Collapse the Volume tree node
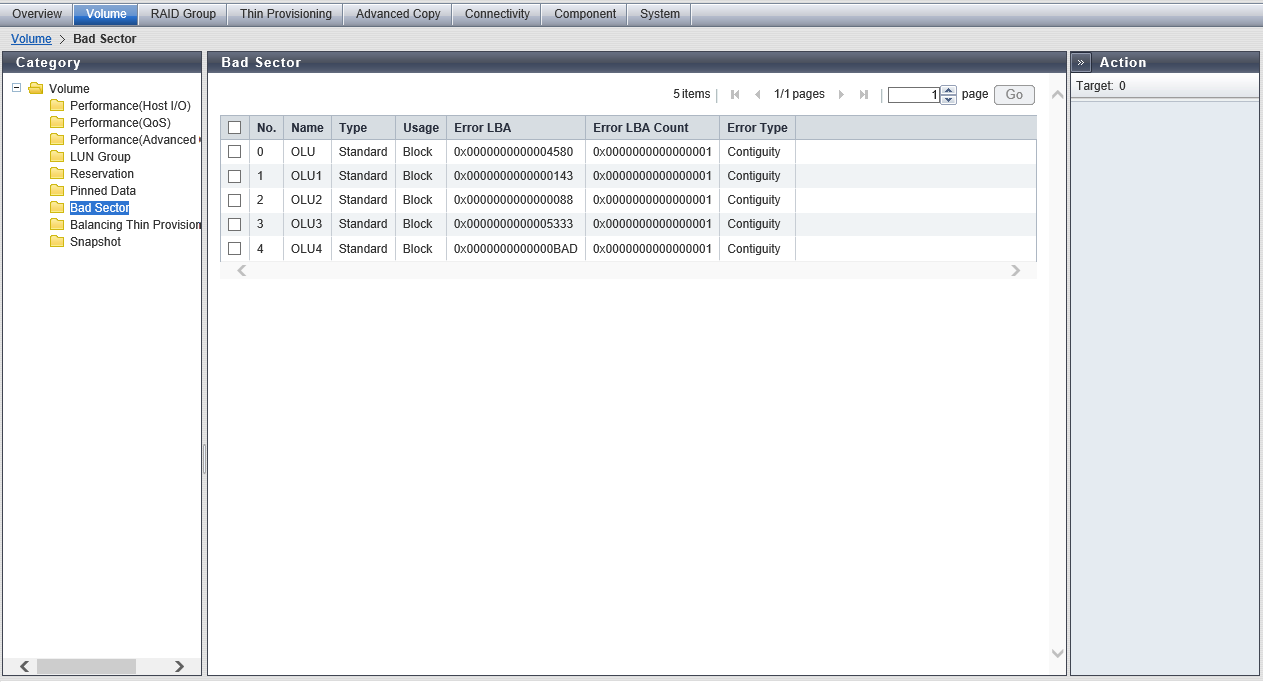 point(17,88)
